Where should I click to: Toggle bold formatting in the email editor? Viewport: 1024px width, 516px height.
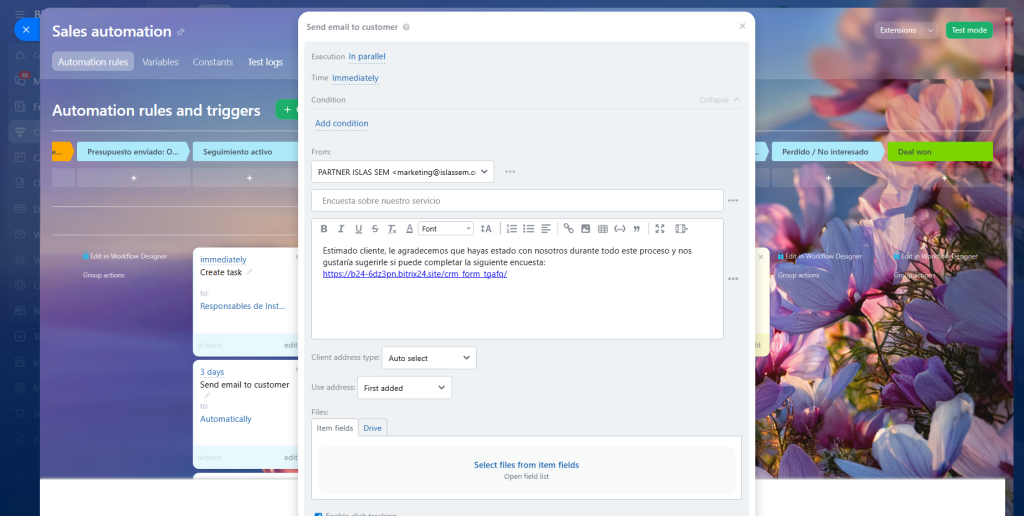coord(324,229)
